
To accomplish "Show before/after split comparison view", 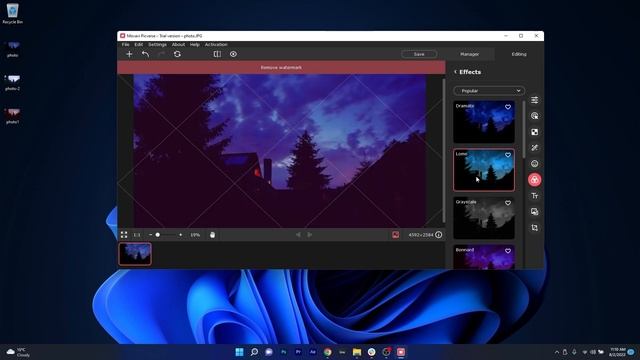I will pos(217,54).
